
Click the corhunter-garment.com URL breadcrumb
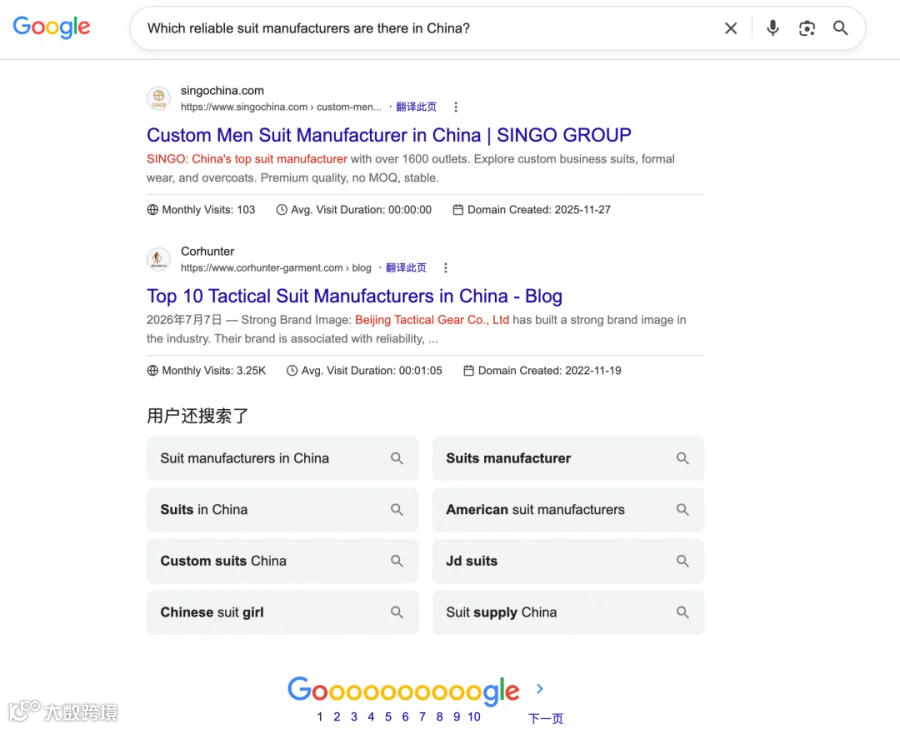pos(276,267)
